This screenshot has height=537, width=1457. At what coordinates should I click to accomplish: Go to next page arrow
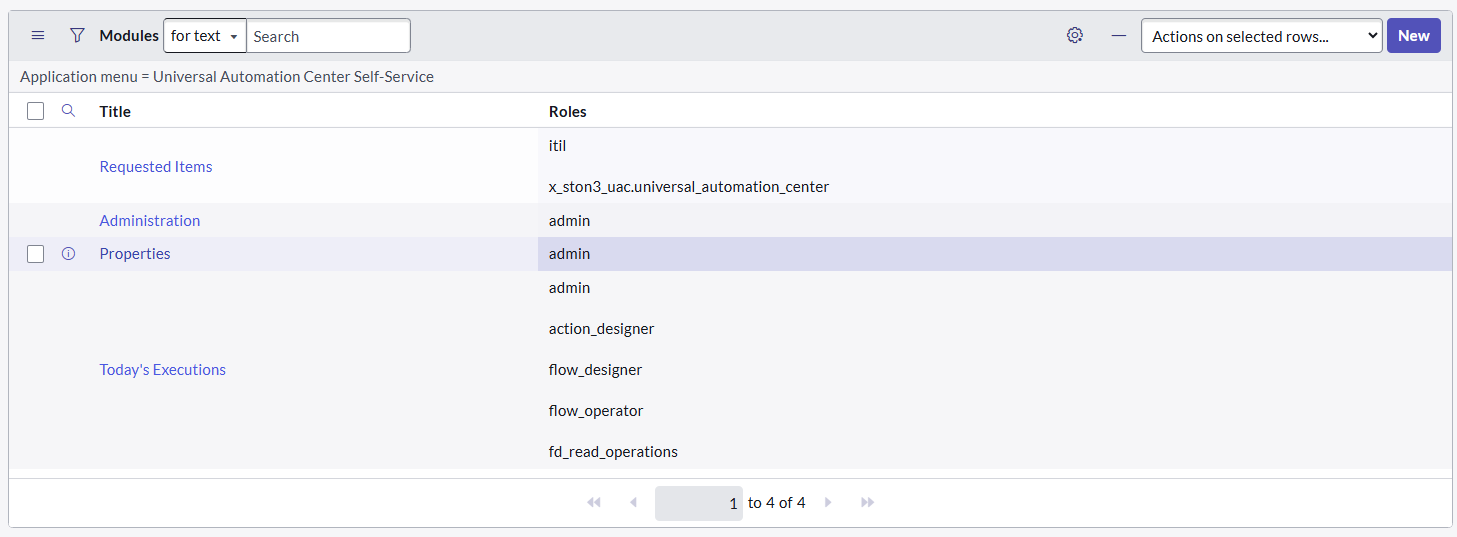(x=828, y=502)
